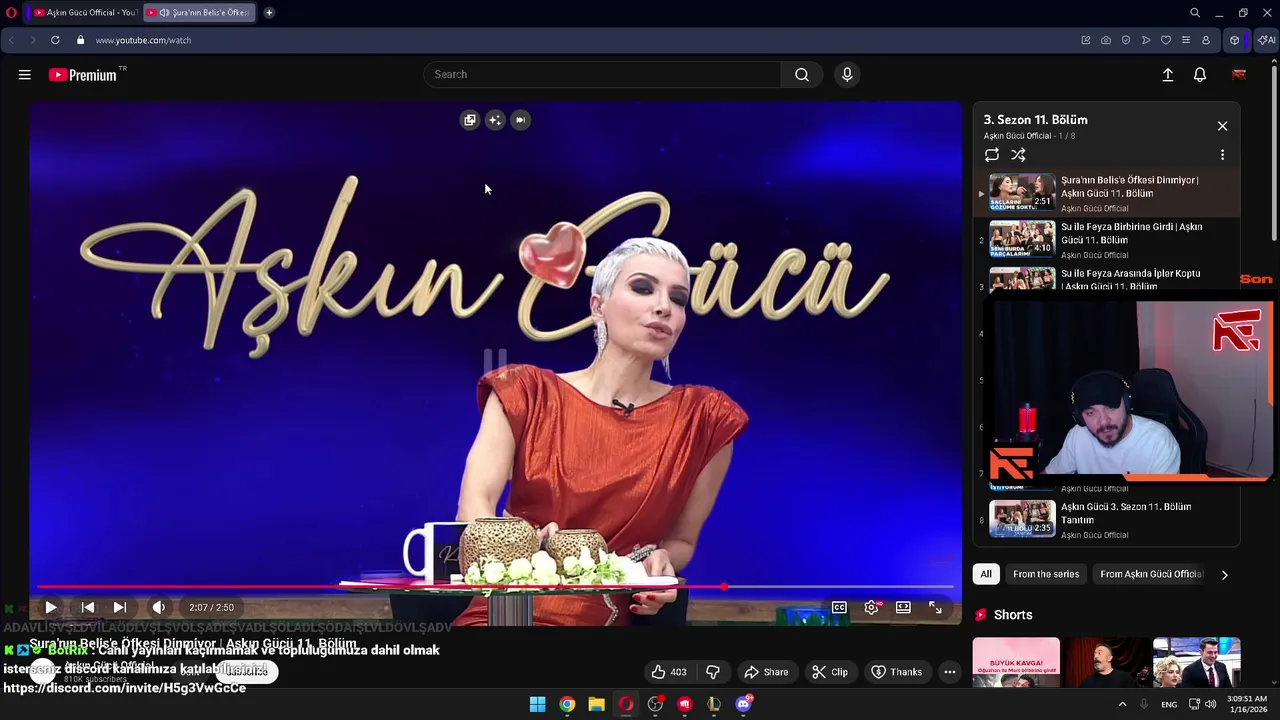Toggle closed captions CC button

tap(839, 607)
